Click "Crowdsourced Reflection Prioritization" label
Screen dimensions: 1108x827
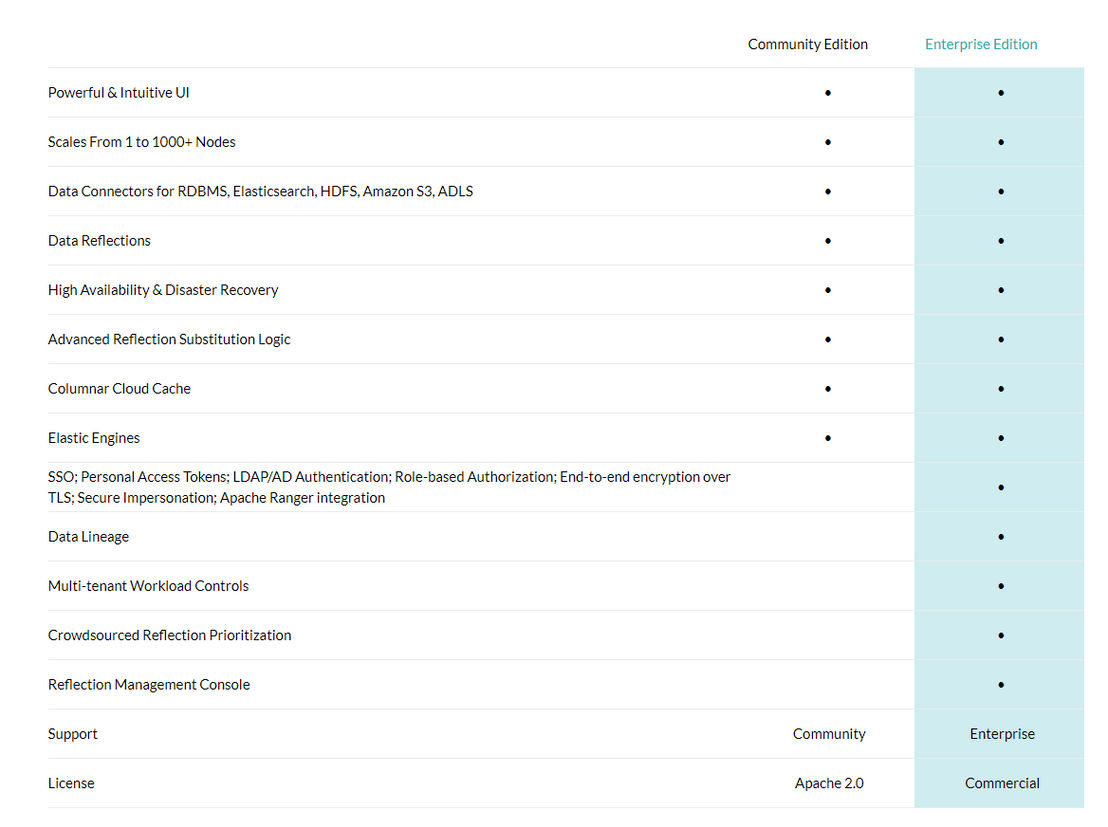point(170,635)
